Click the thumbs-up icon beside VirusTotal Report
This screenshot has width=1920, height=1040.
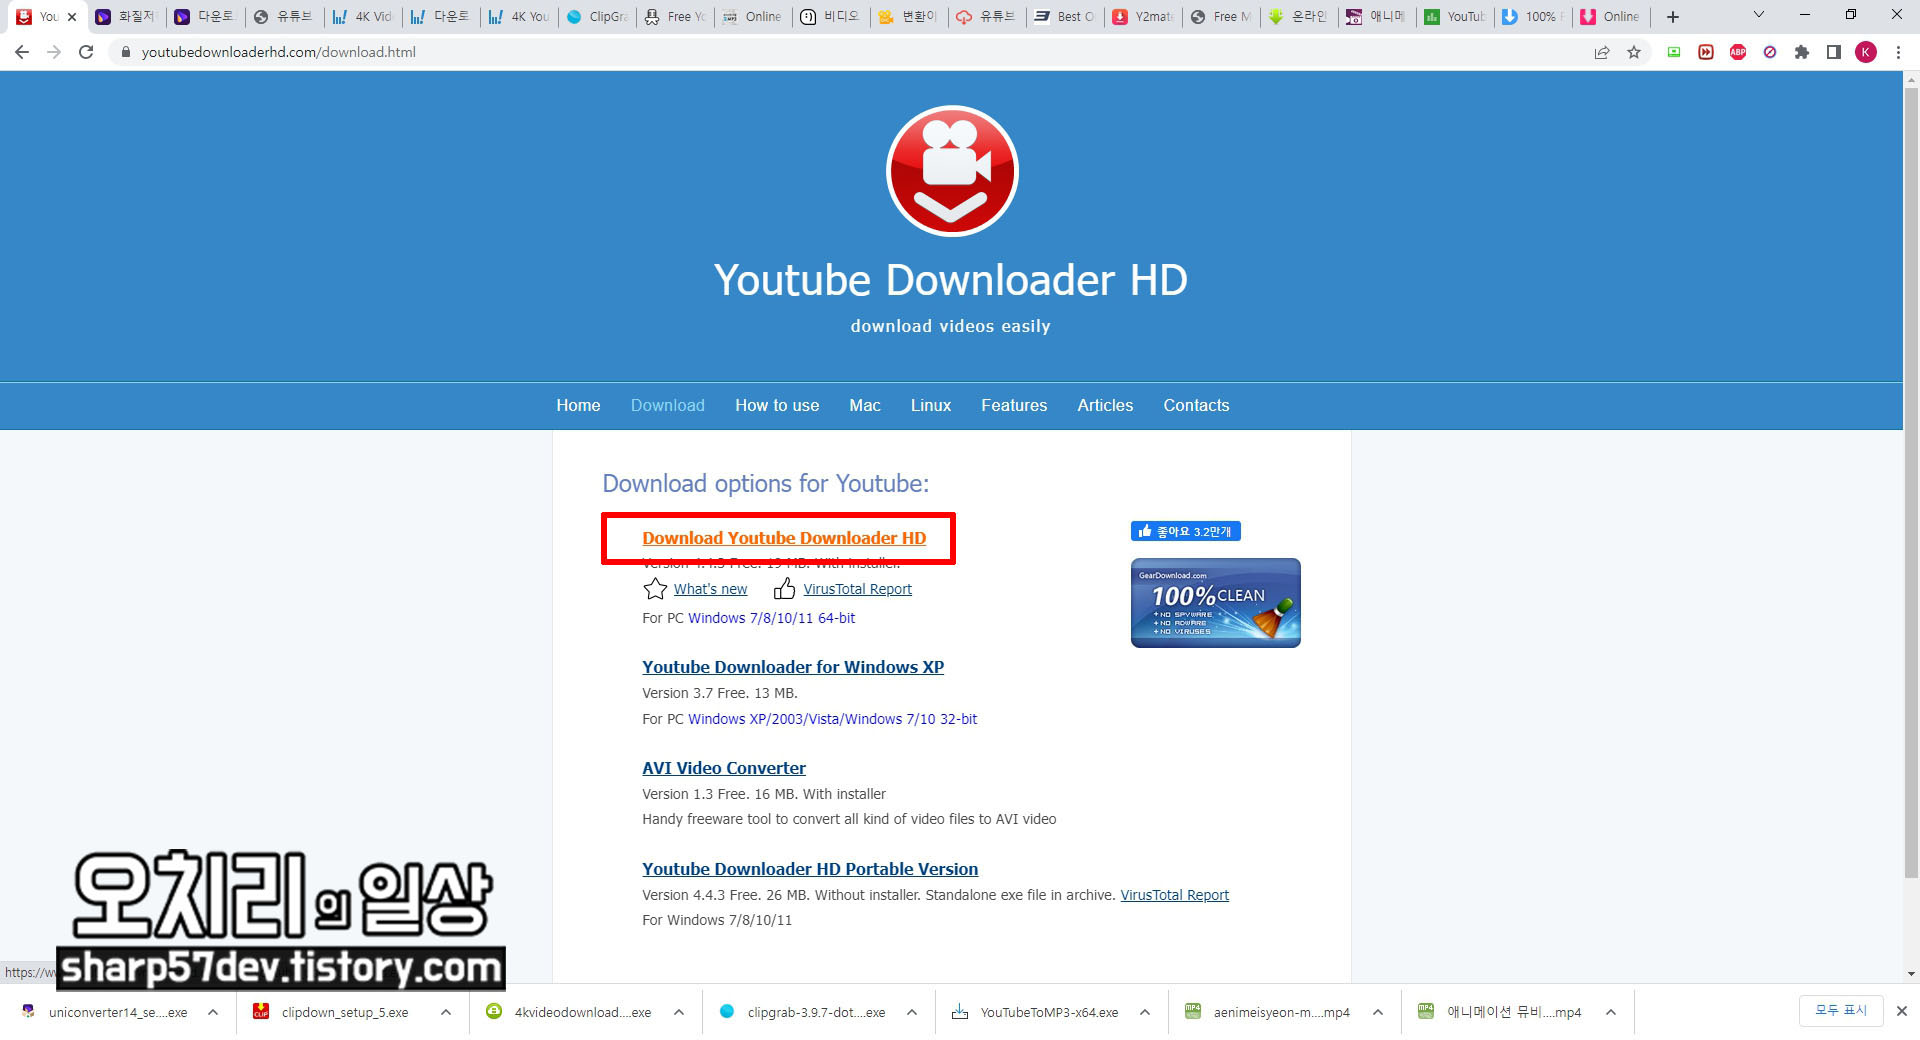click(x=785, y=588)
